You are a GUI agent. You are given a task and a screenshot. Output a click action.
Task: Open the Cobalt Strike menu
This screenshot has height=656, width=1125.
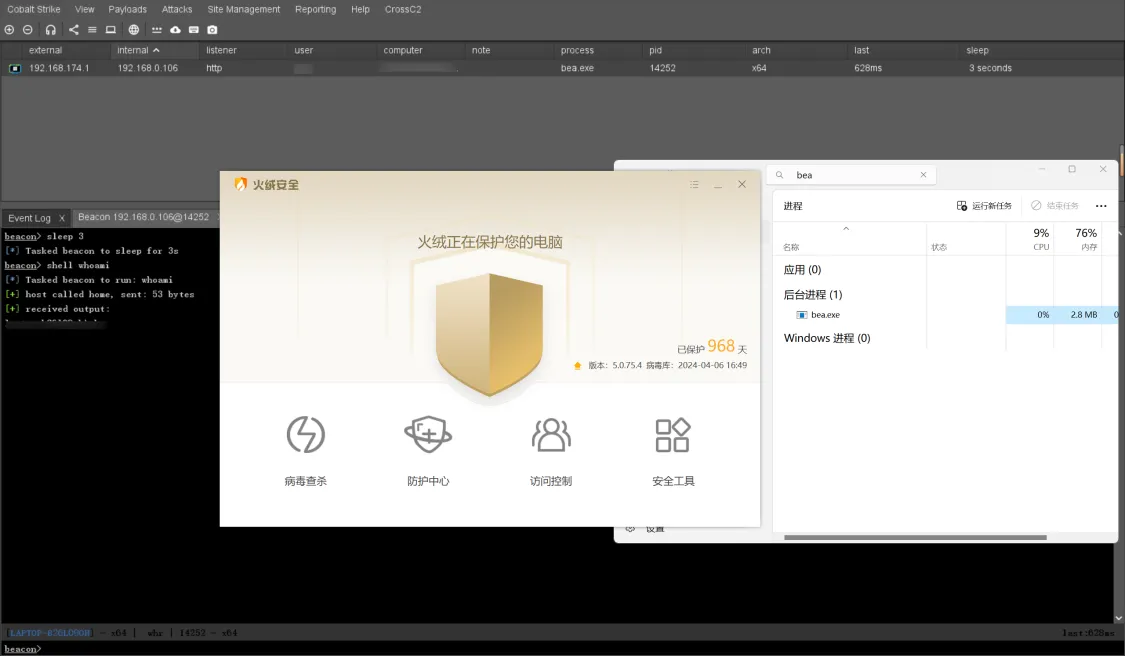[34, 9]
